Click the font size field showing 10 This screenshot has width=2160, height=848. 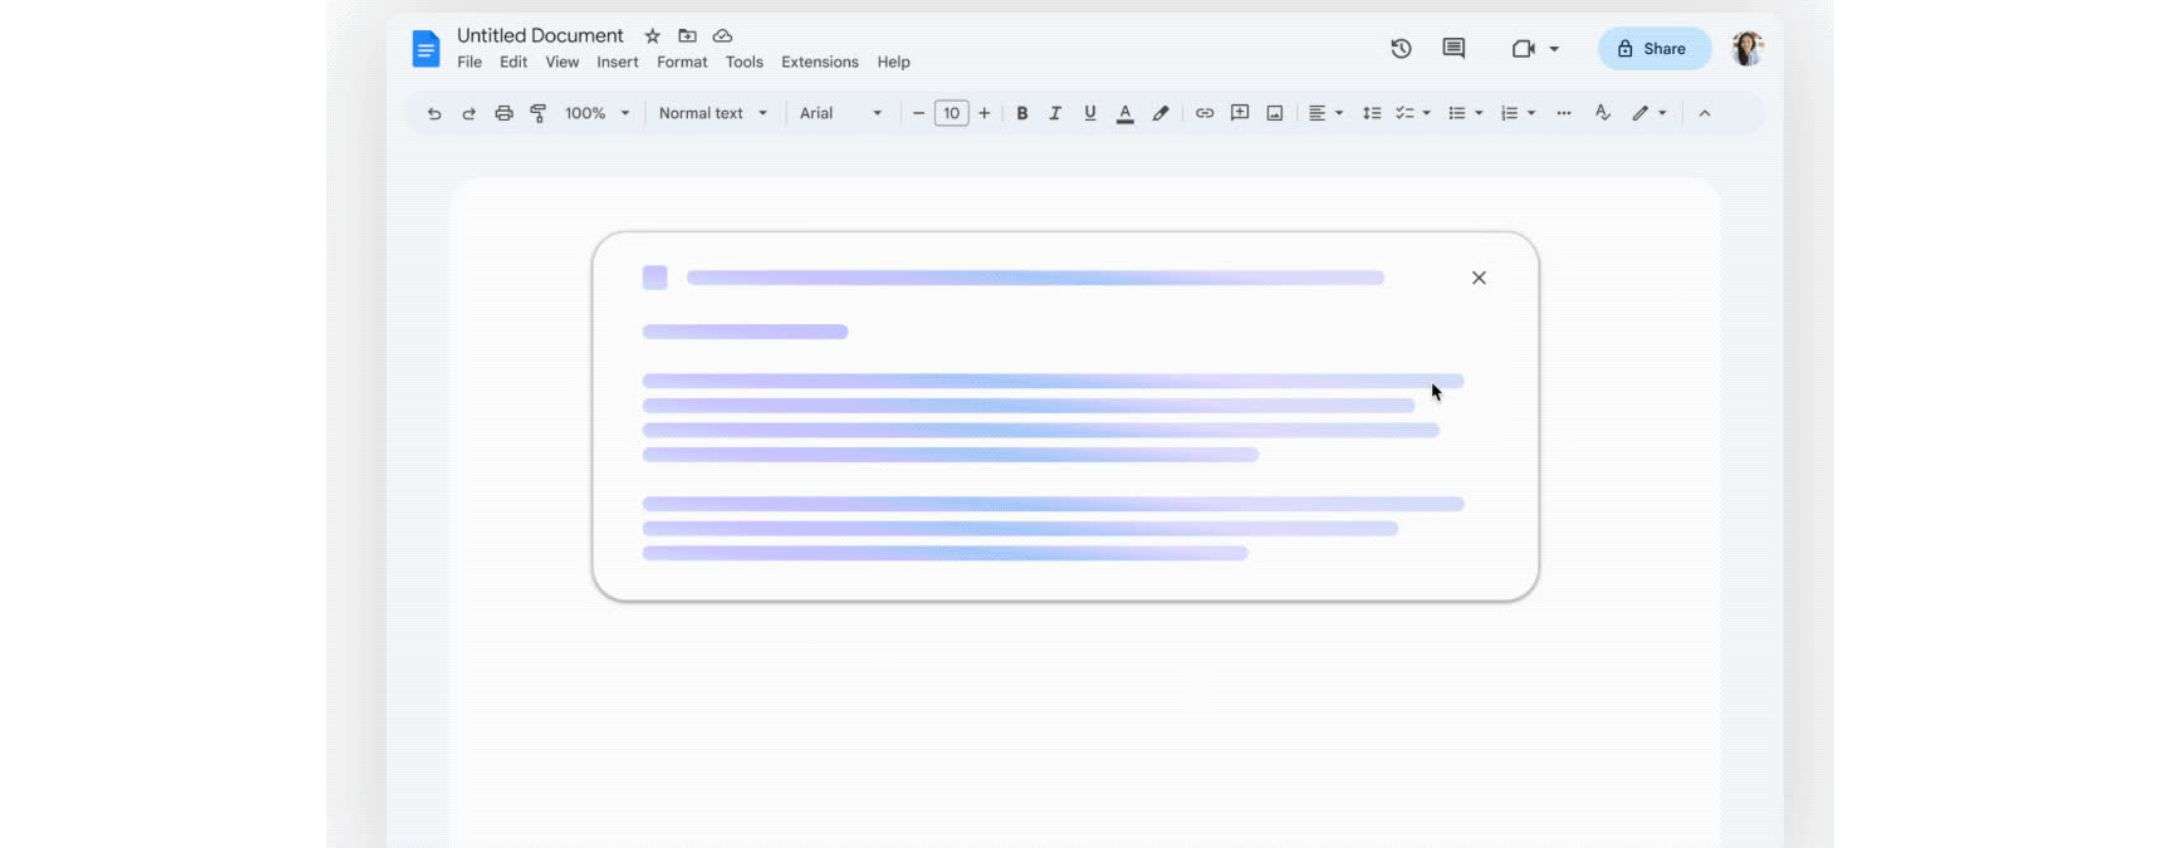[951, 113]
